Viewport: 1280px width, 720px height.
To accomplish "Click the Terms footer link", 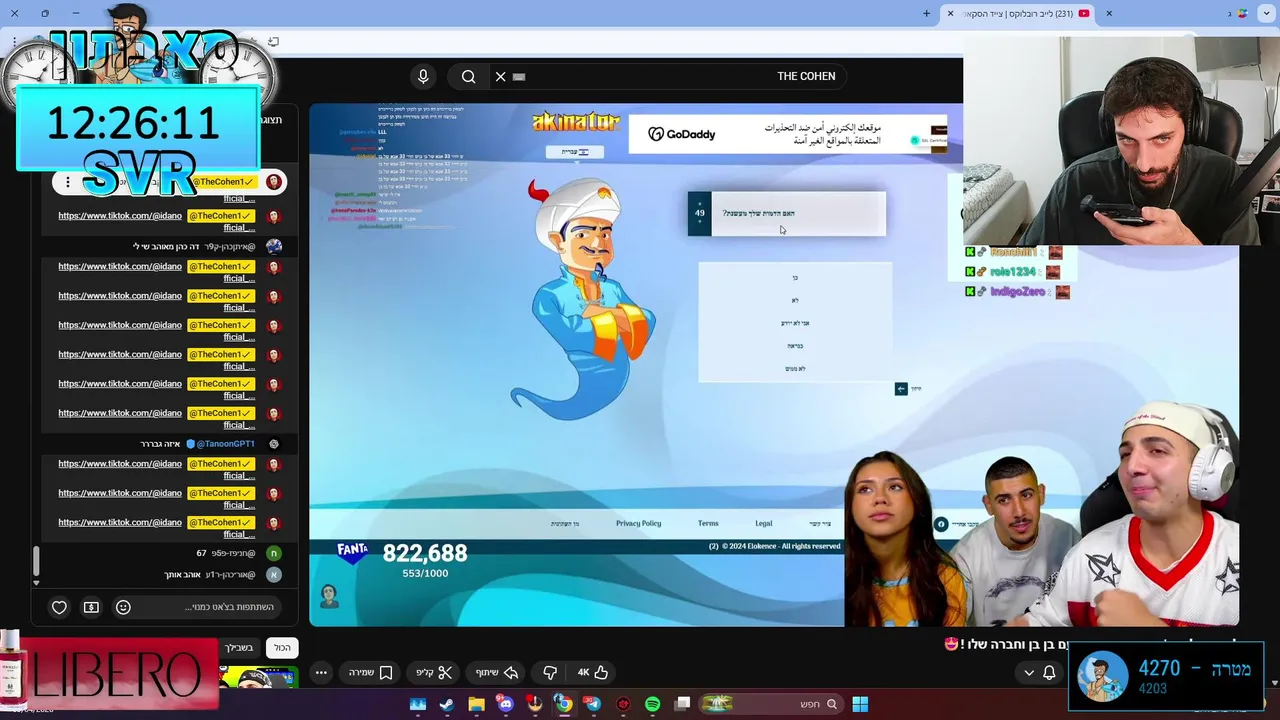I will 708,524.
